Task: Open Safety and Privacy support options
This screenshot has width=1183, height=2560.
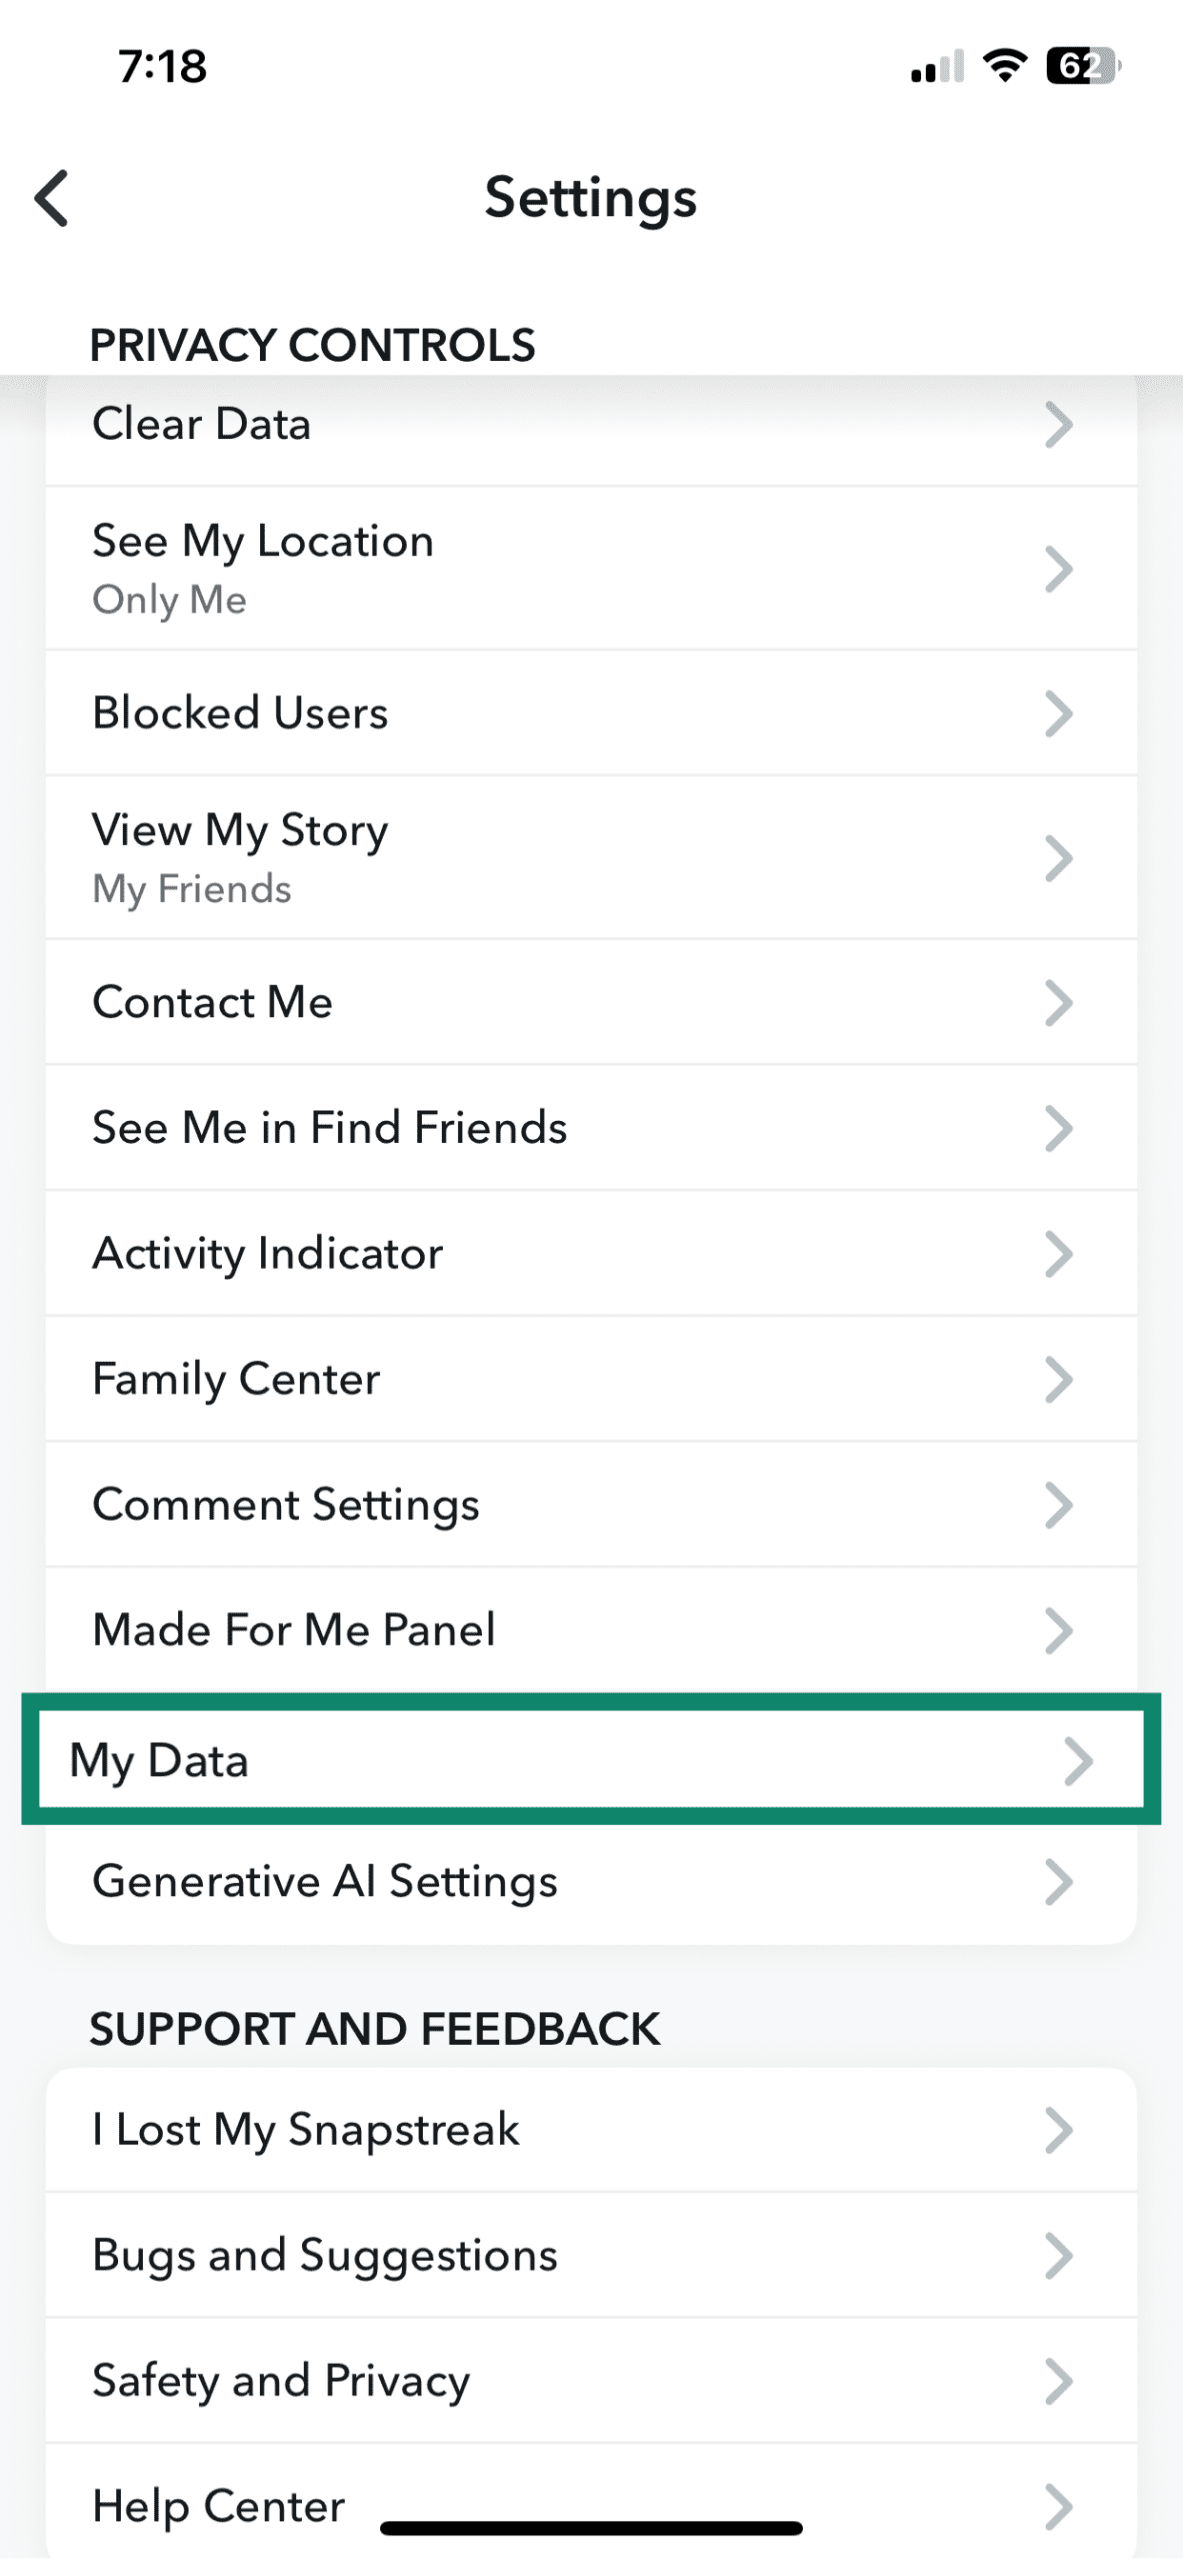Action: click(591, 2381)
